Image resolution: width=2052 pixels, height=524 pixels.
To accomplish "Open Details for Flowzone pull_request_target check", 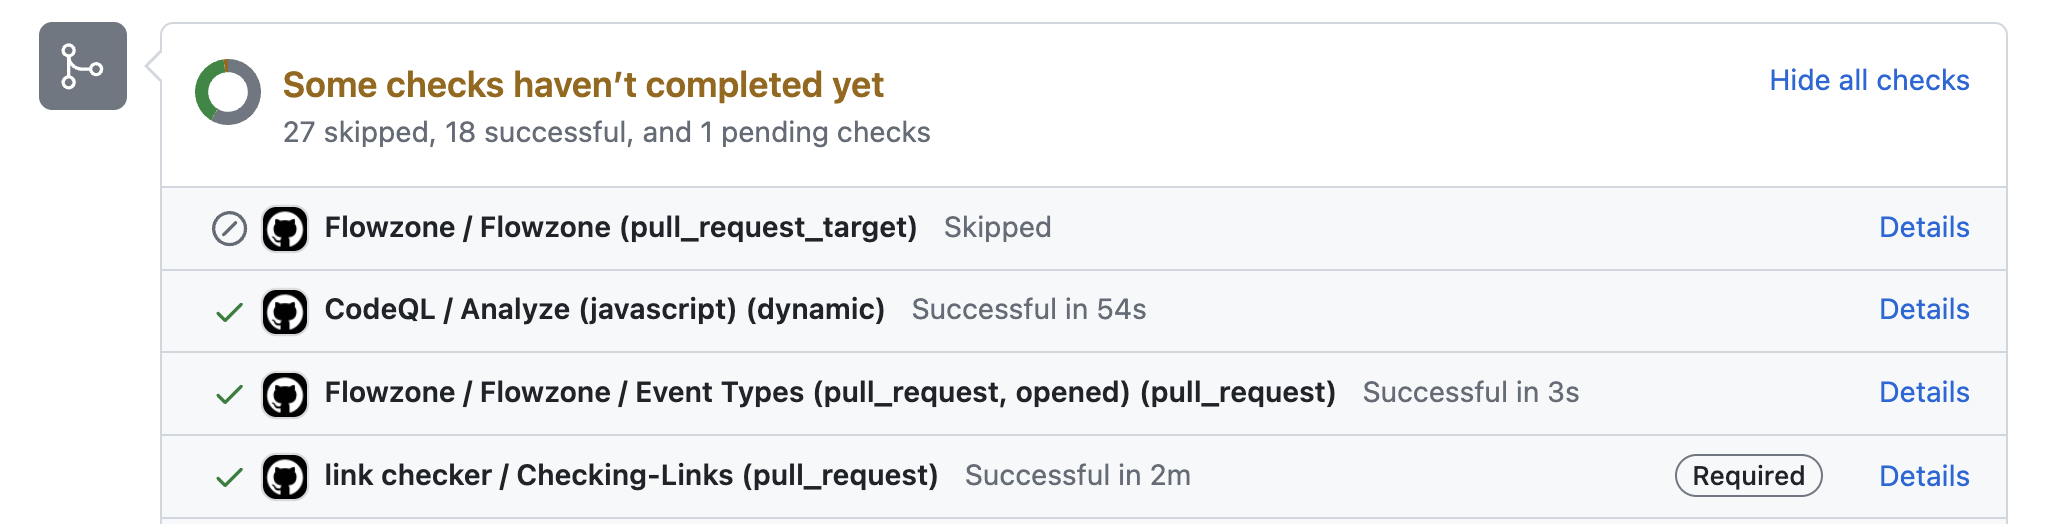I will click(1924, 227).
